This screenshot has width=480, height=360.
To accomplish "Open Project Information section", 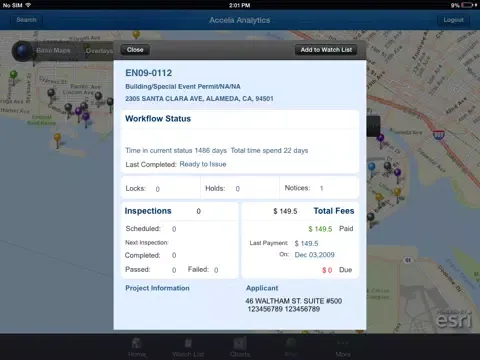I will coord(157,288).
